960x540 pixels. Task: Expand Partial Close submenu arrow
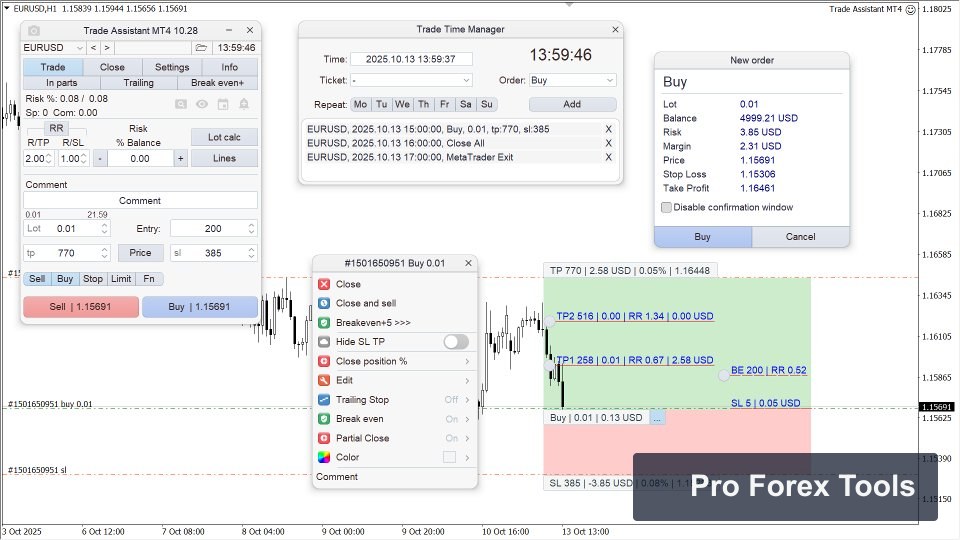[x=467, y=438]
